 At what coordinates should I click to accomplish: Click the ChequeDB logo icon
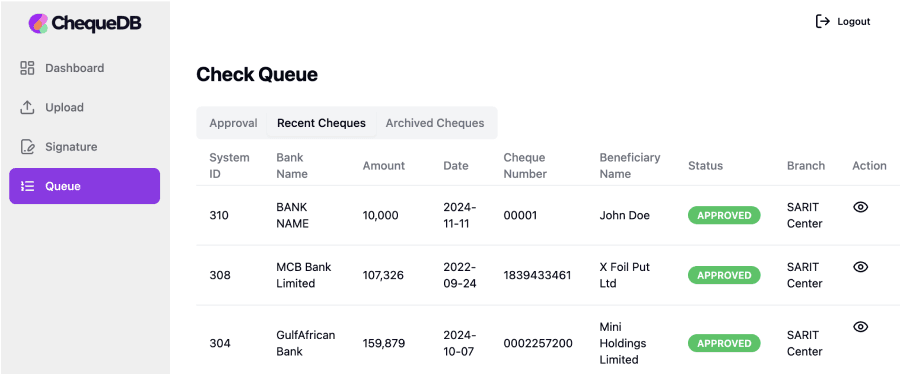pyautogui.click(x=38, y=24)
